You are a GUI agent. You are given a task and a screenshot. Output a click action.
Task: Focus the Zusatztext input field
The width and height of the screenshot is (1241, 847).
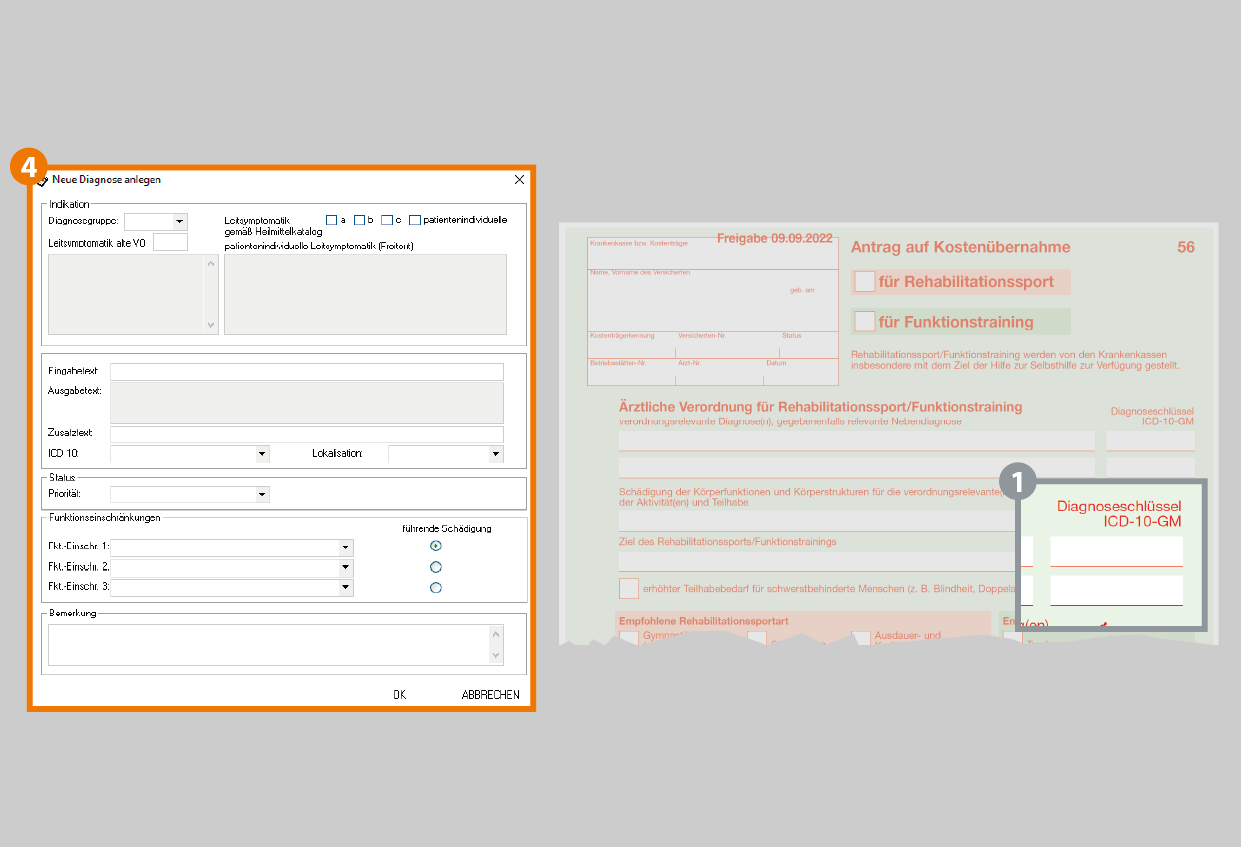pos(306,435)
